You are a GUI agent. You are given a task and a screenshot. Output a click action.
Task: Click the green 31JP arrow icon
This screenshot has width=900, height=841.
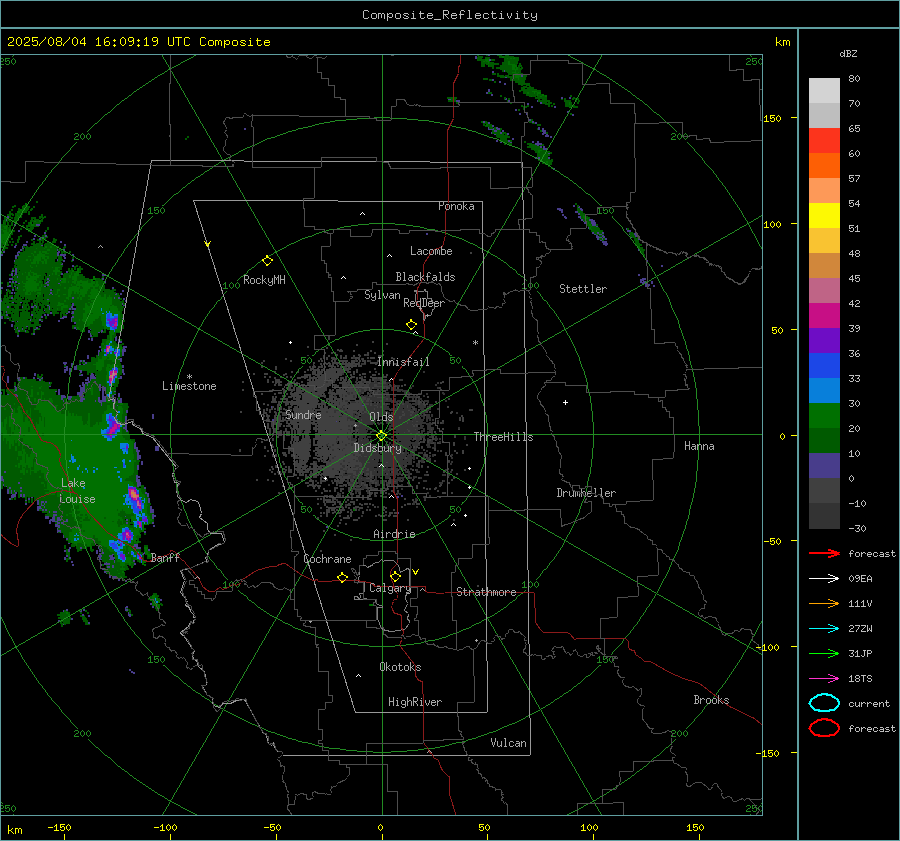tap(824, 653)
